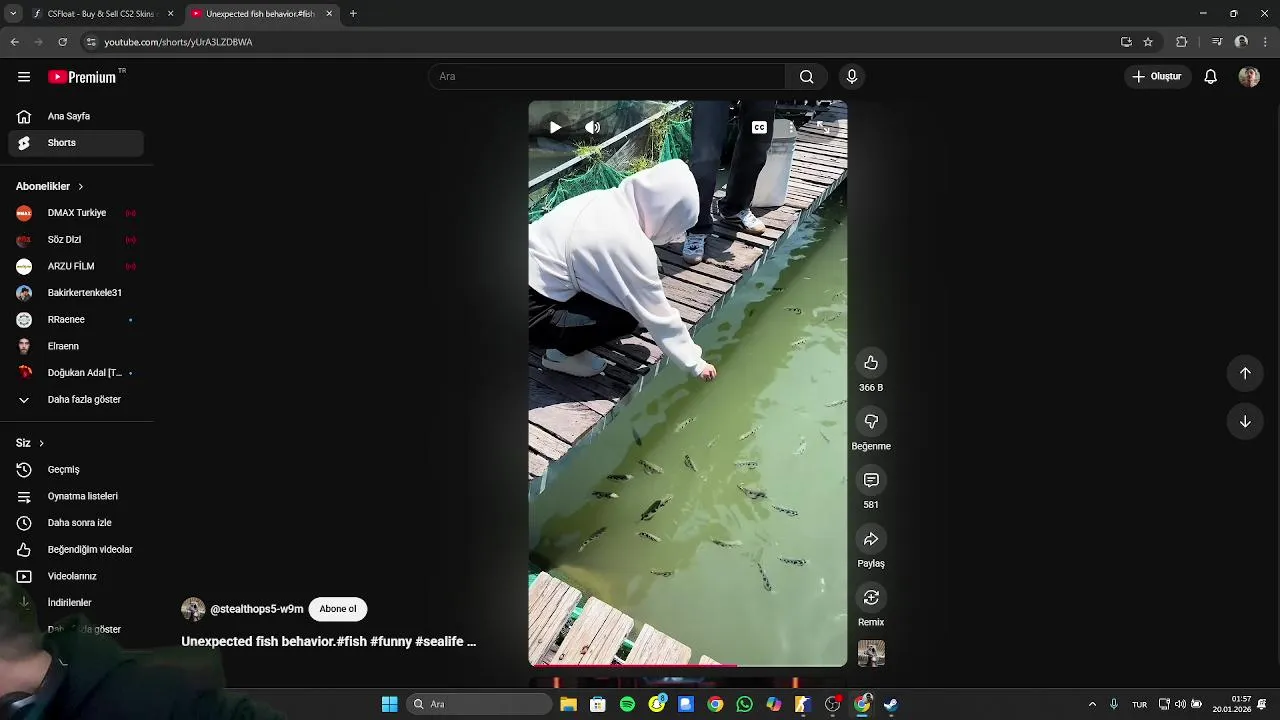
Task: Open the @stealthops5-w9m channel name link
Action: coord(257,609)
